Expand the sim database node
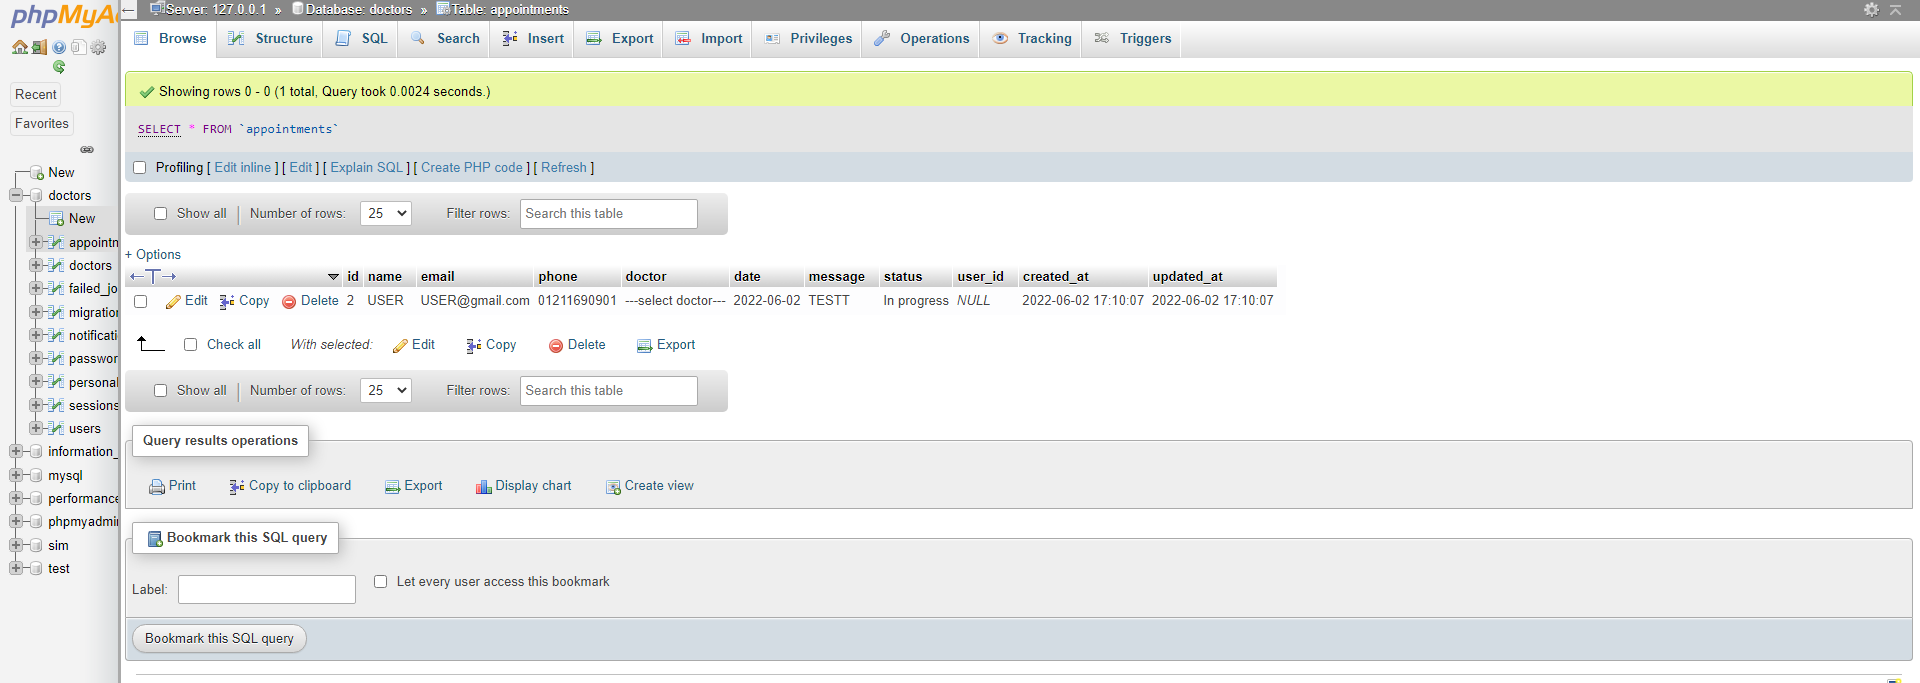 click(x=16, y=546)
